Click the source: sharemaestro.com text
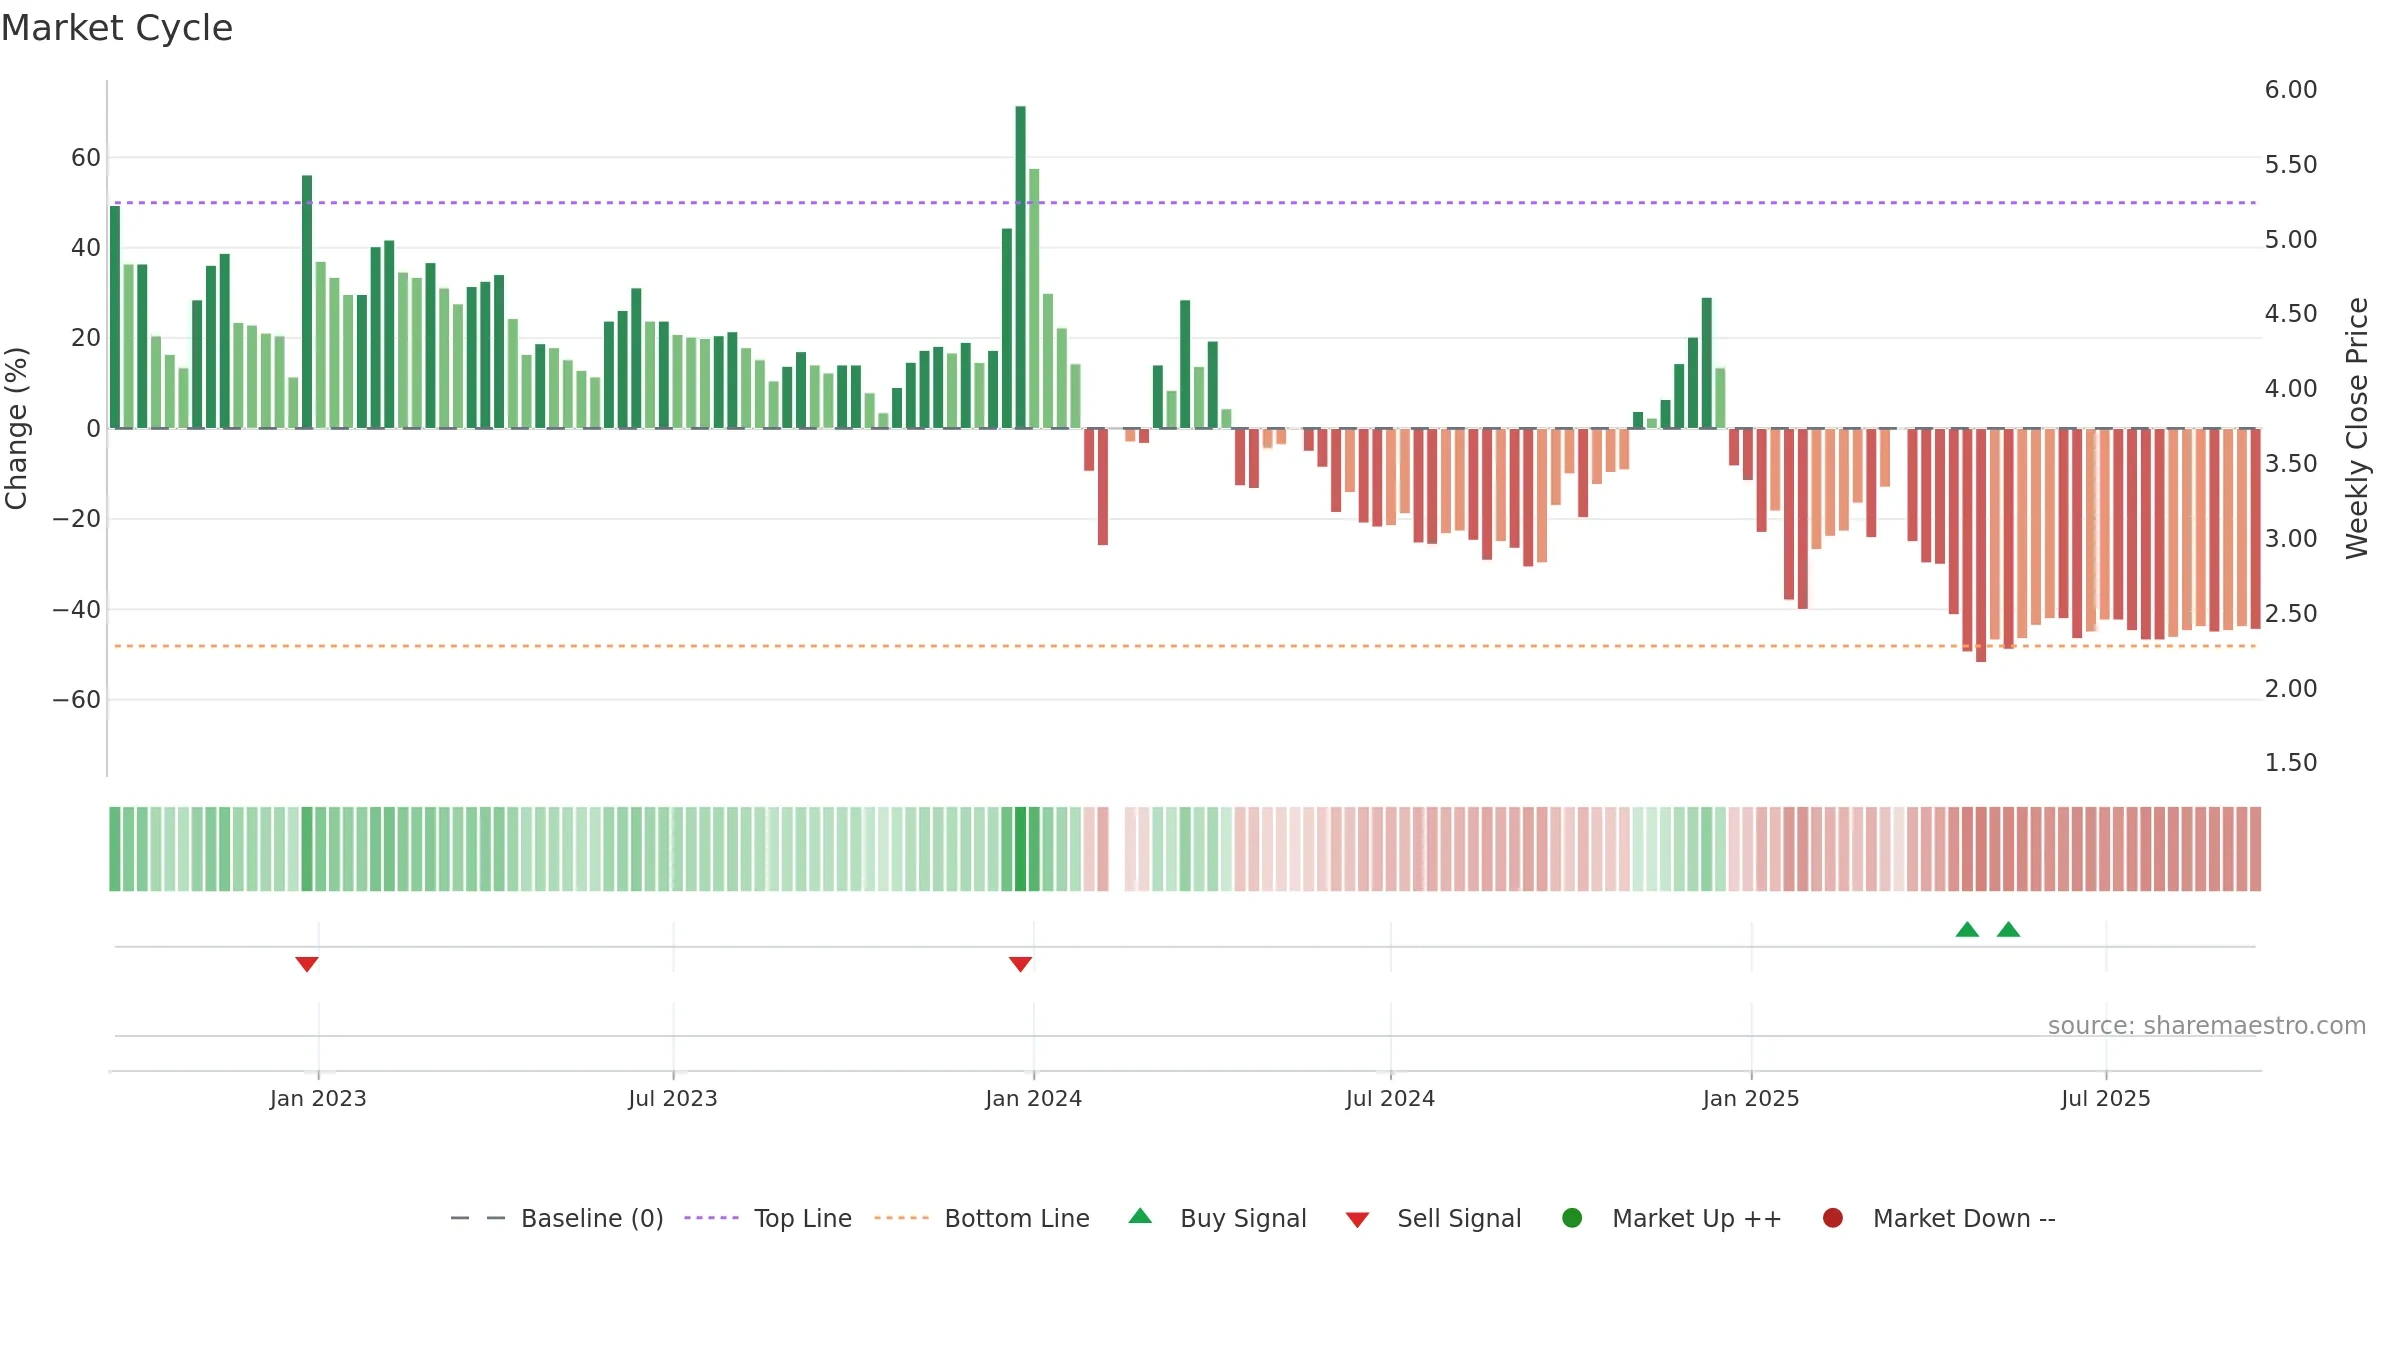 point(2207,1025)
